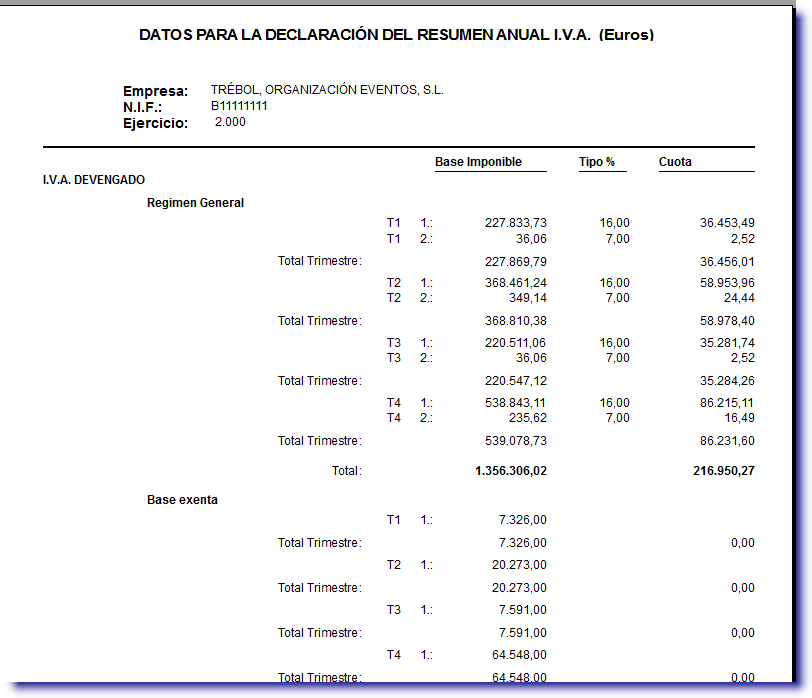Click the grand total cuota 216.950,27
The width and height of the screenshot is (812, 698).
click(x=724, y=471)
